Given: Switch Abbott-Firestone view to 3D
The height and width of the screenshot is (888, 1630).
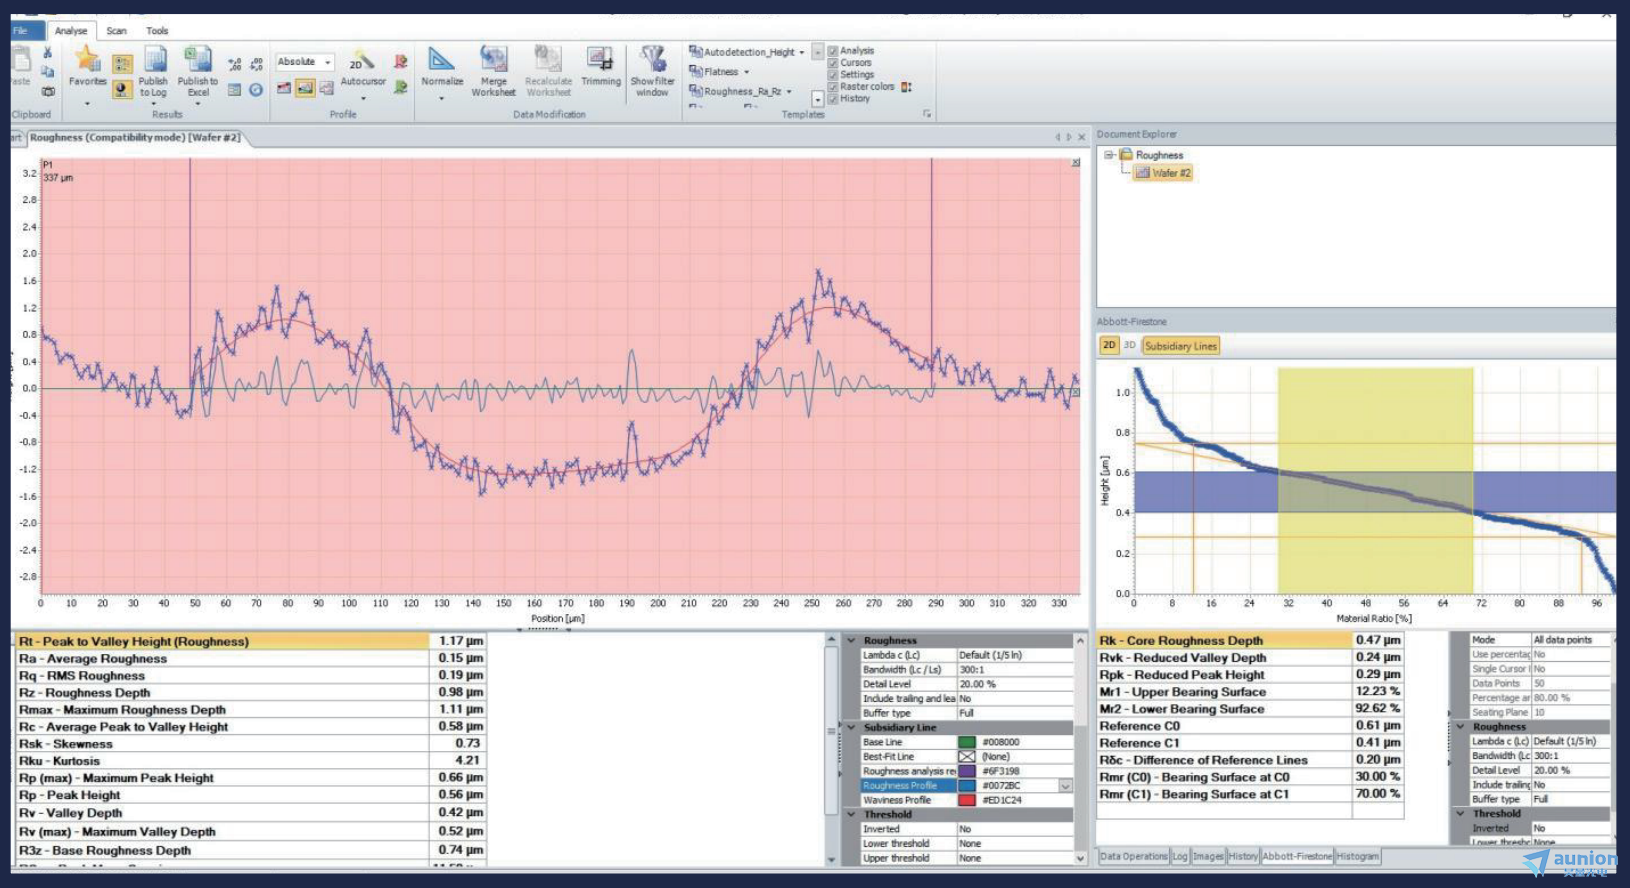Looking at the screenshot, I should pyautogui.click(x=1129, y=345).
